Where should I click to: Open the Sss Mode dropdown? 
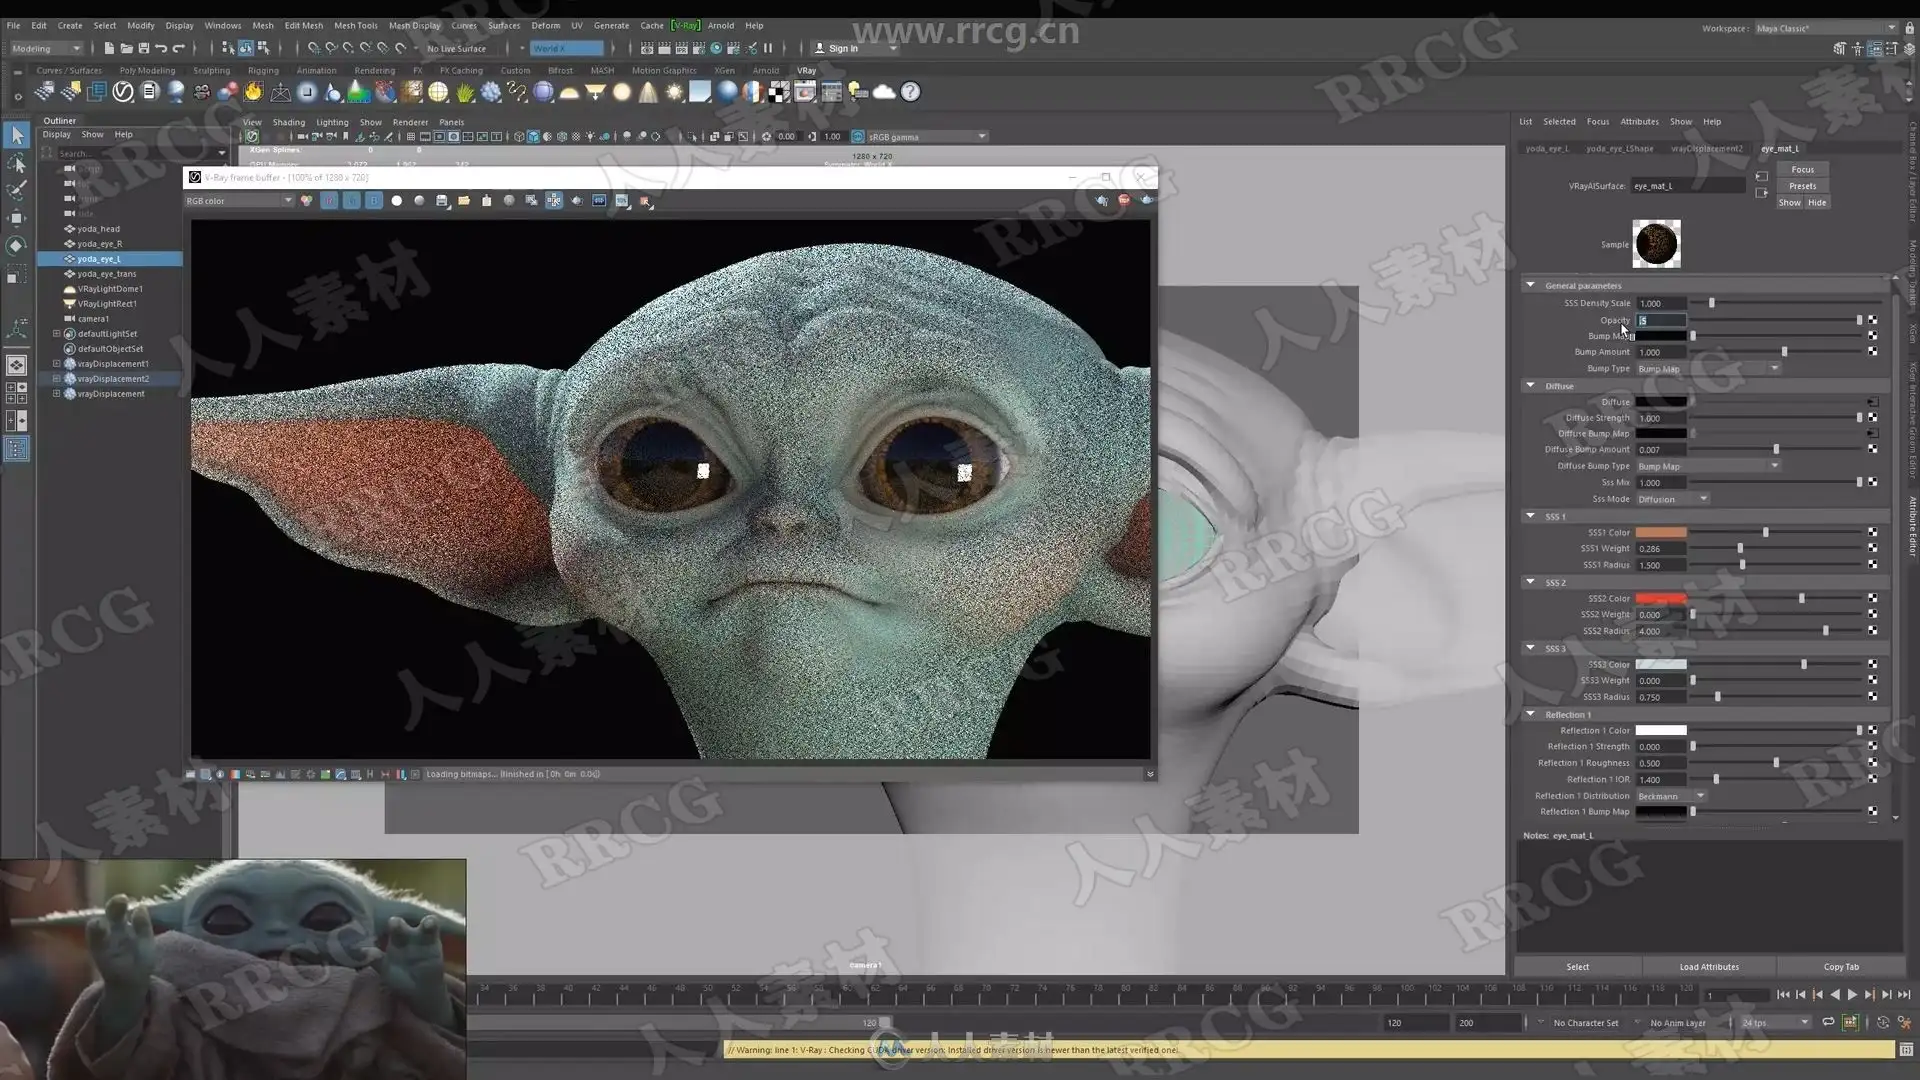(1673, 499)
